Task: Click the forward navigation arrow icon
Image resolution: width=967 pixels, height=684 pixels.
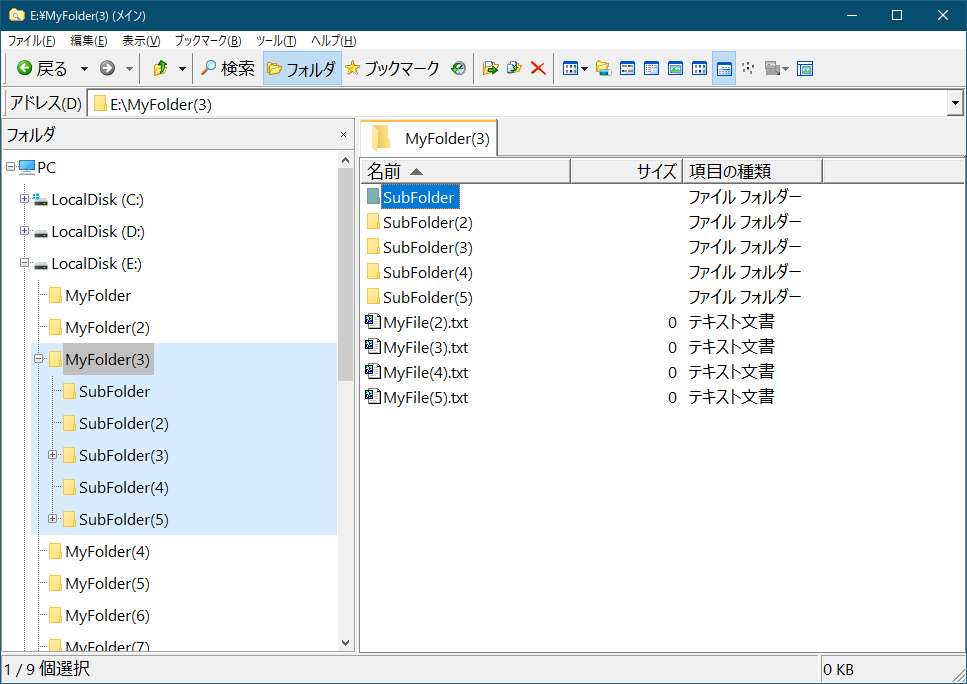Action: pos(107,68)
